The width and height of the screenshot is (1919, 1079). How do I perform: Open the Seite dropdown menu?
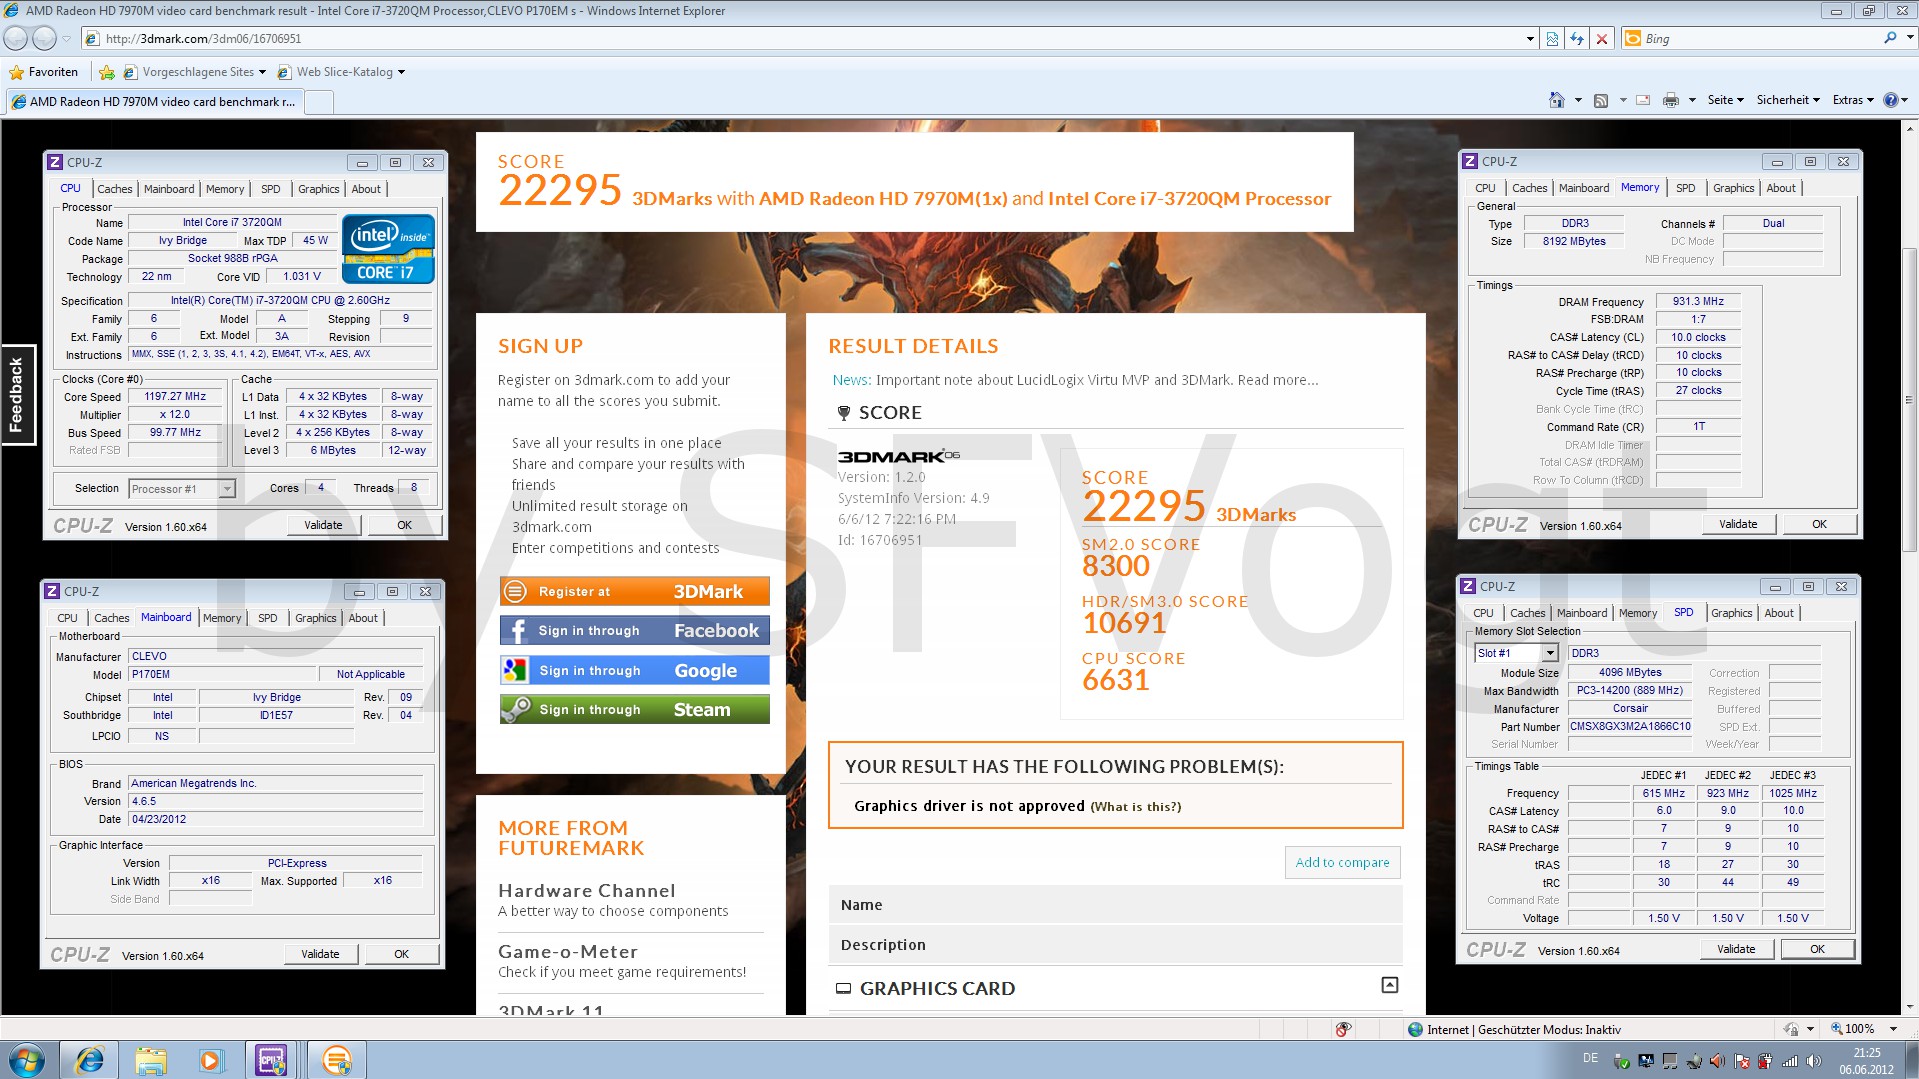coord(1725,100)
